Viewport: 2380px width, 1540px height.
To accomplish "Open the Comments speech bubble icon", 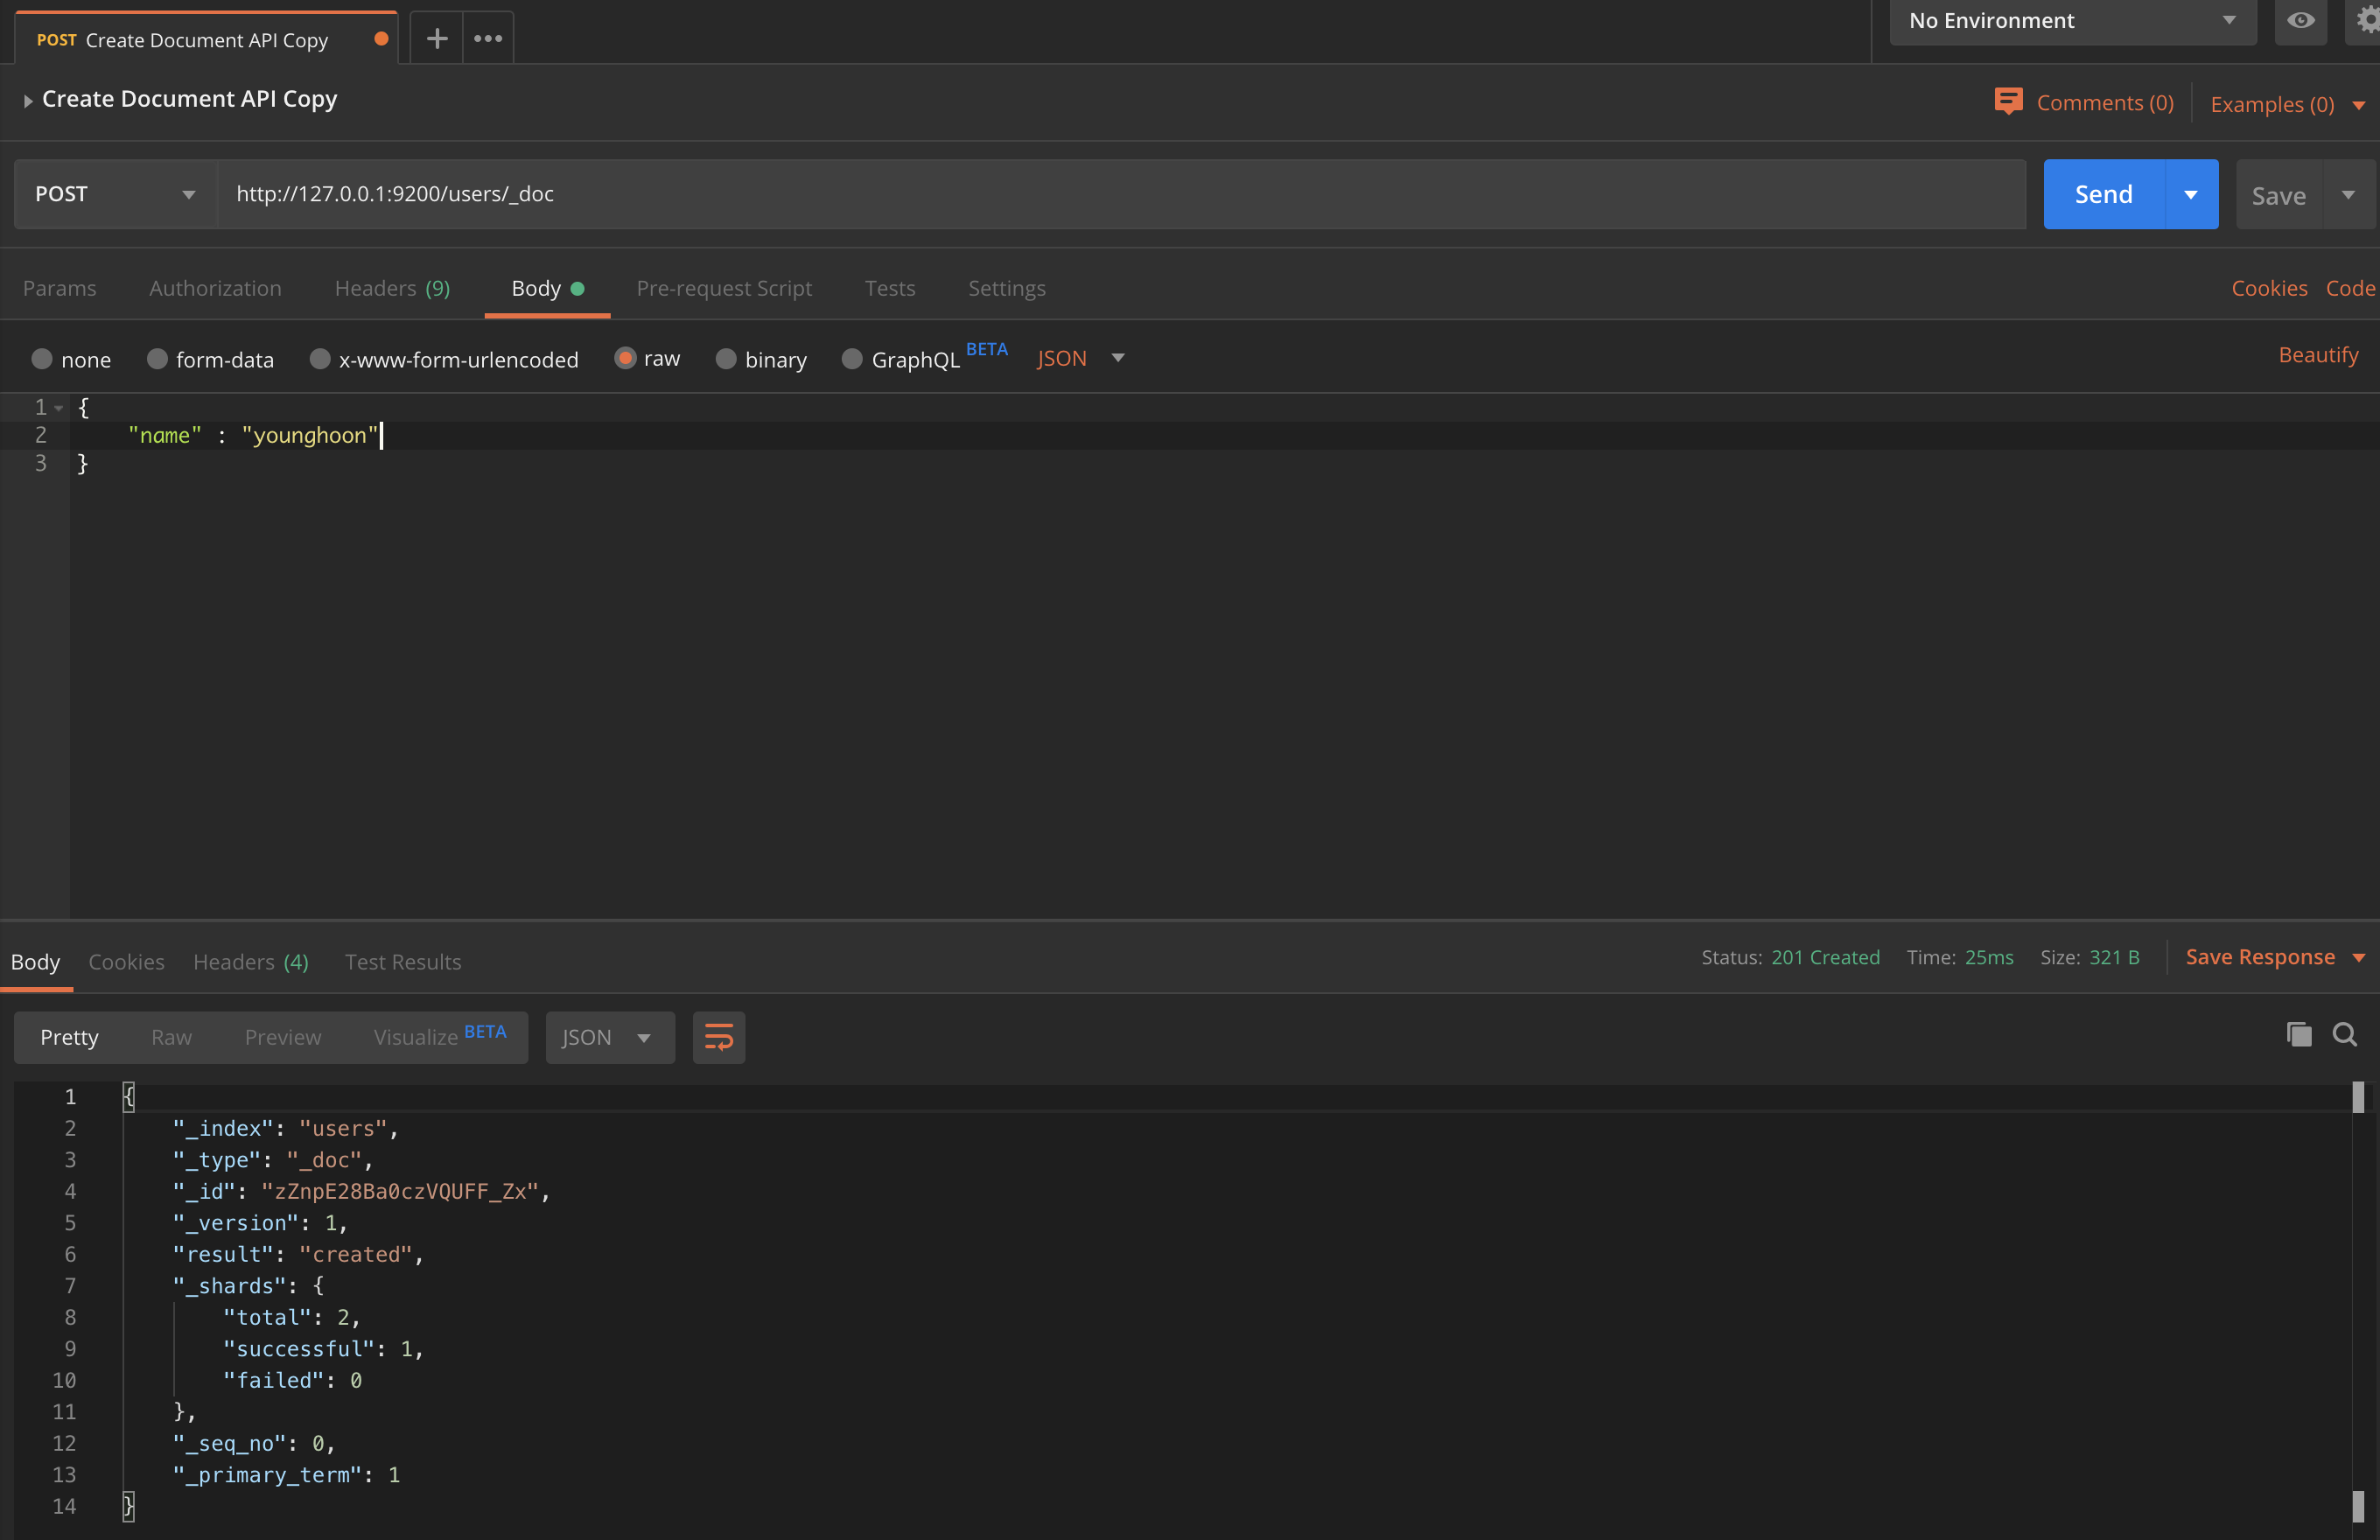I will coord(2008,101).
